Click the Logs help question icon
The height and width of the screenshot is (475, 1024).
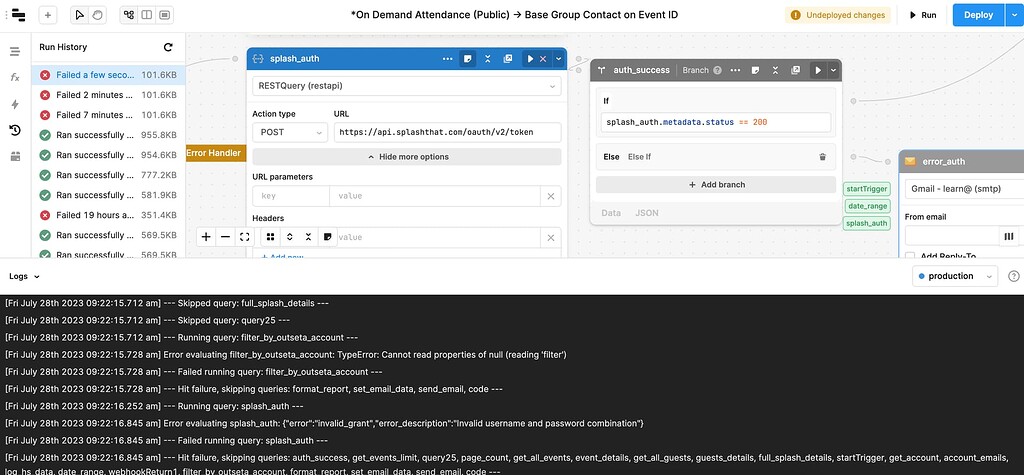click(1014, 276)
